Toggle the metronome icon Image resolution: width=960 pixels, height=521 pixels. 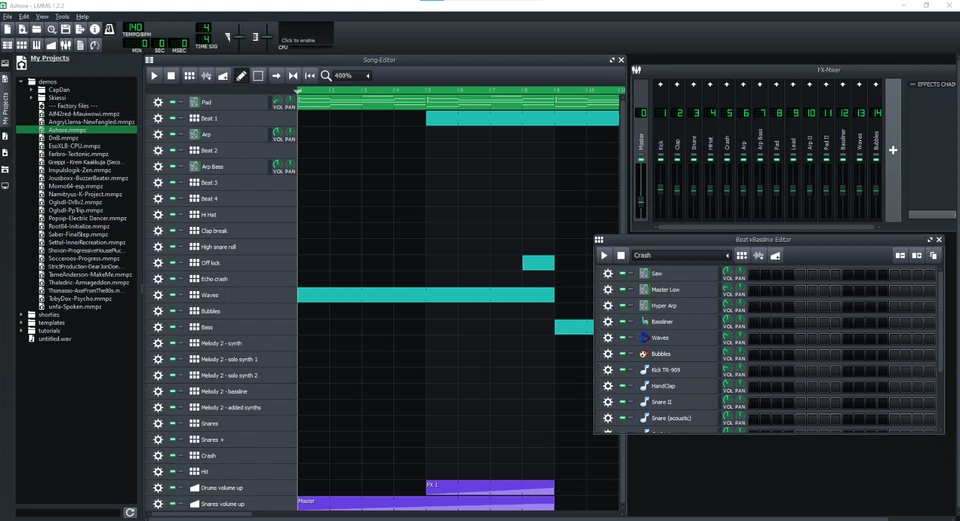(110, 29)
